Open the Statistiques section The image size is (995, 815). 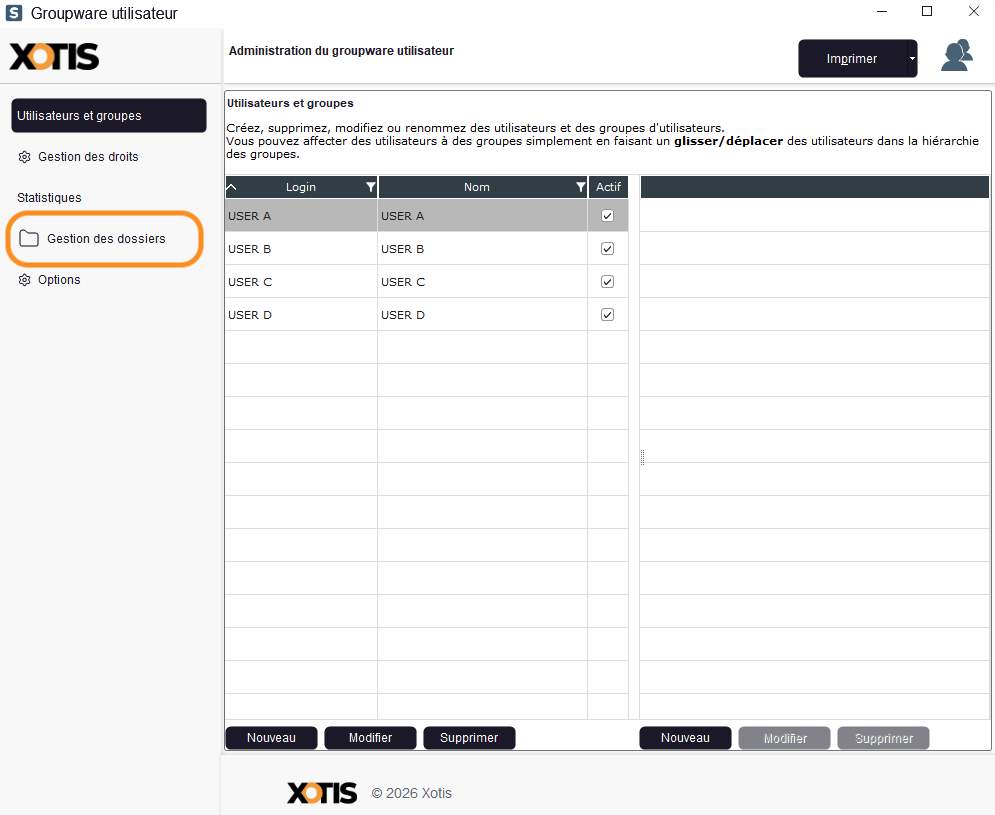(49, 198)
